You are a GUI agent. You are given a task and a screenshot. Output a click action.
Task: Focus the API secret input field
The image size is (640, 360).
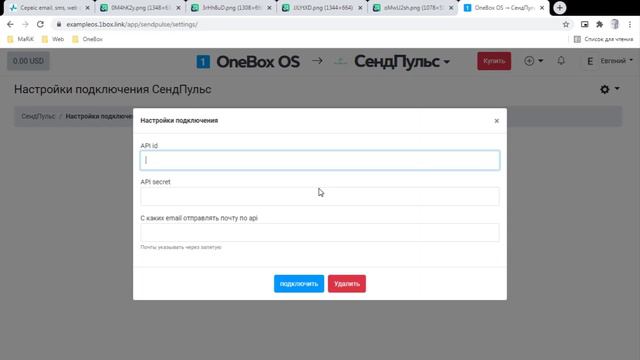click(320, 196)
